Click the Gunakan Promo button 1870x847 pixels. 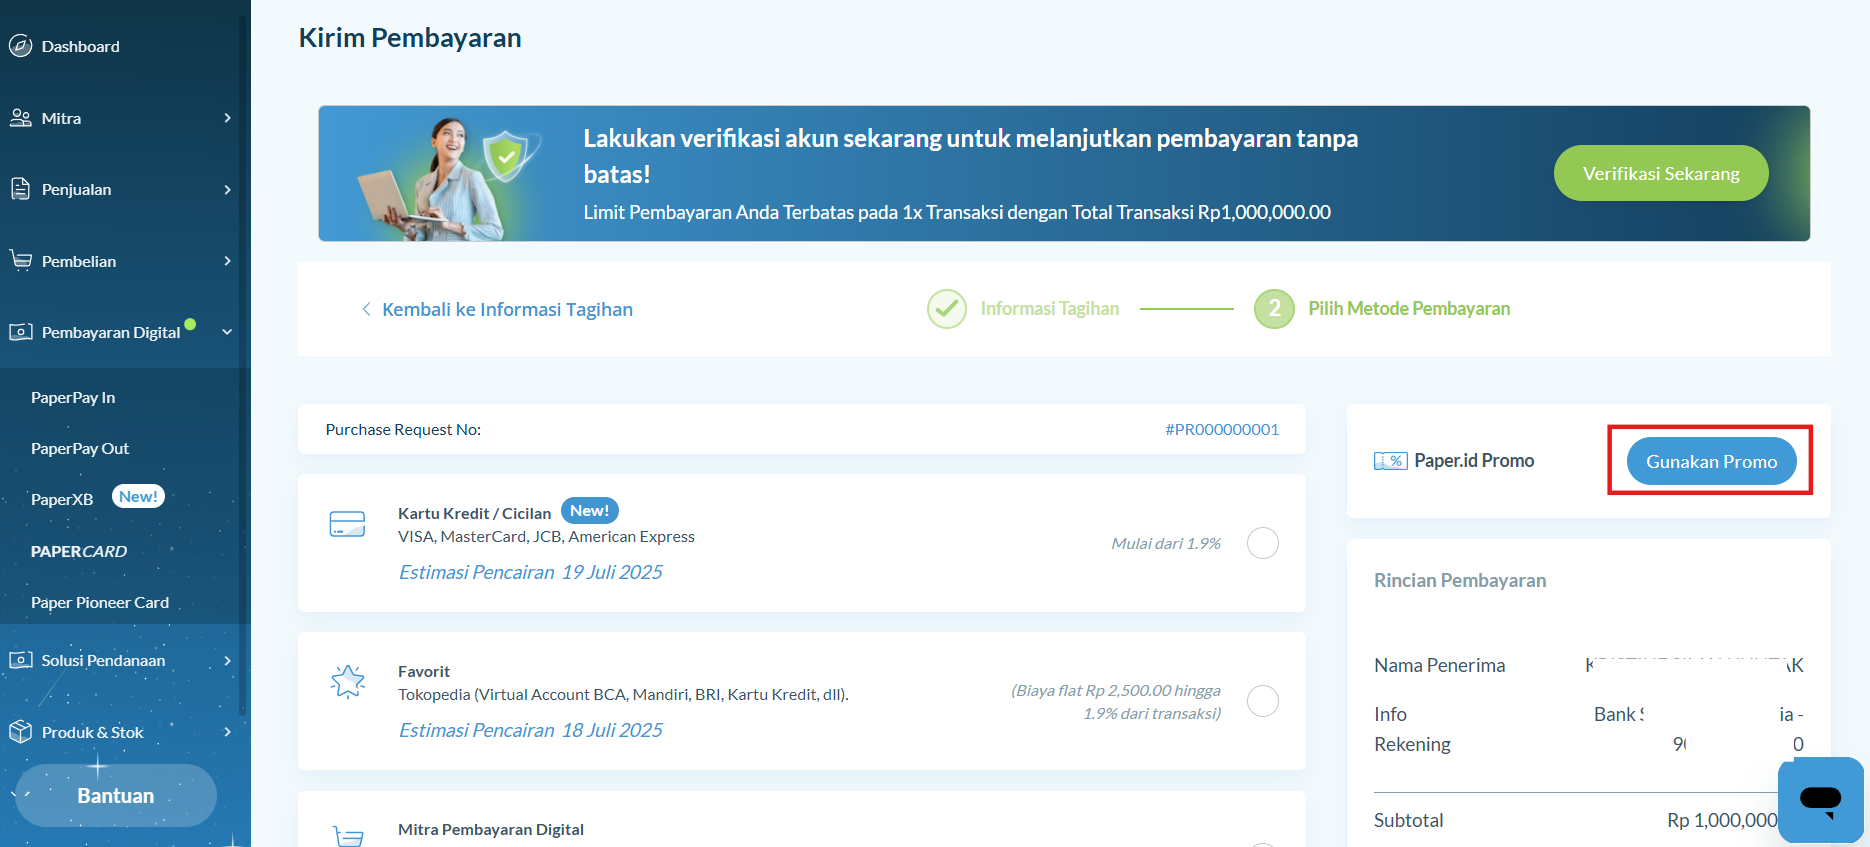(x=1711, y=461)
